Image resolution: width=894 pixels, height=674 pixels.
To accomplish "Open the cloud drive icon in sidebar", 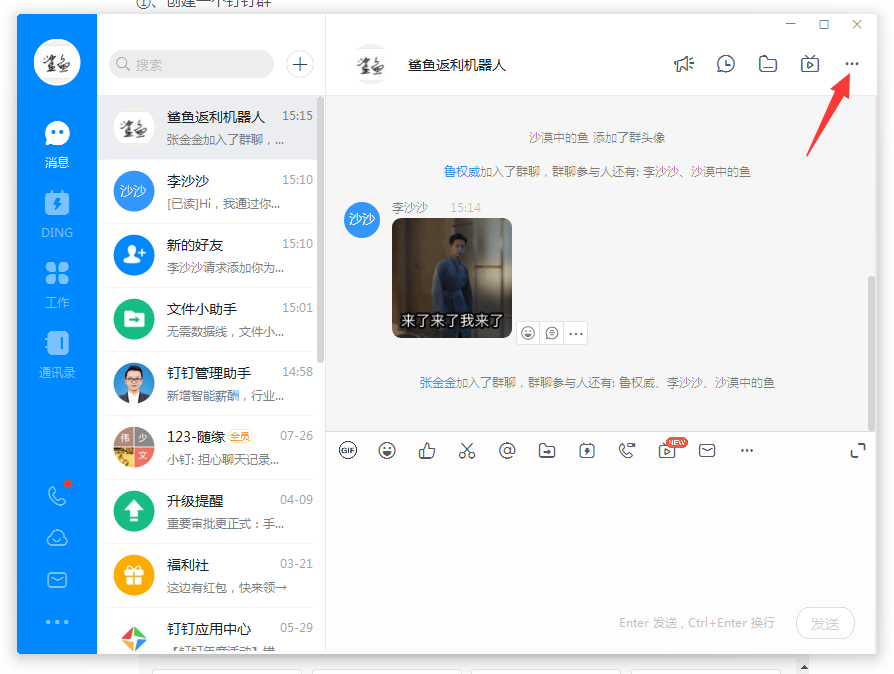I will tap(57, 538).
